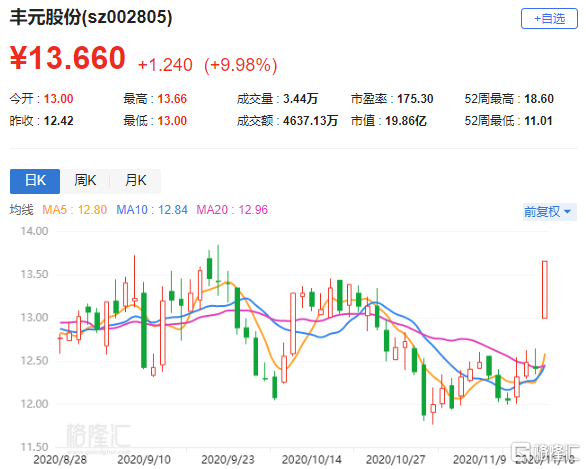Viewport: 586px width, 469px height.
Task: Open the 前复权 adjustment dropdown
Action: click(549, 212)
